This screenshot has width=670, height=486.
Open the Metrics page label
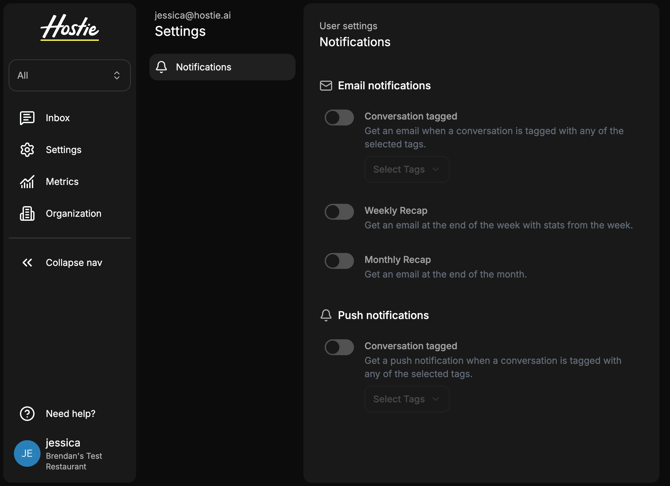click(x=62, y=182)
